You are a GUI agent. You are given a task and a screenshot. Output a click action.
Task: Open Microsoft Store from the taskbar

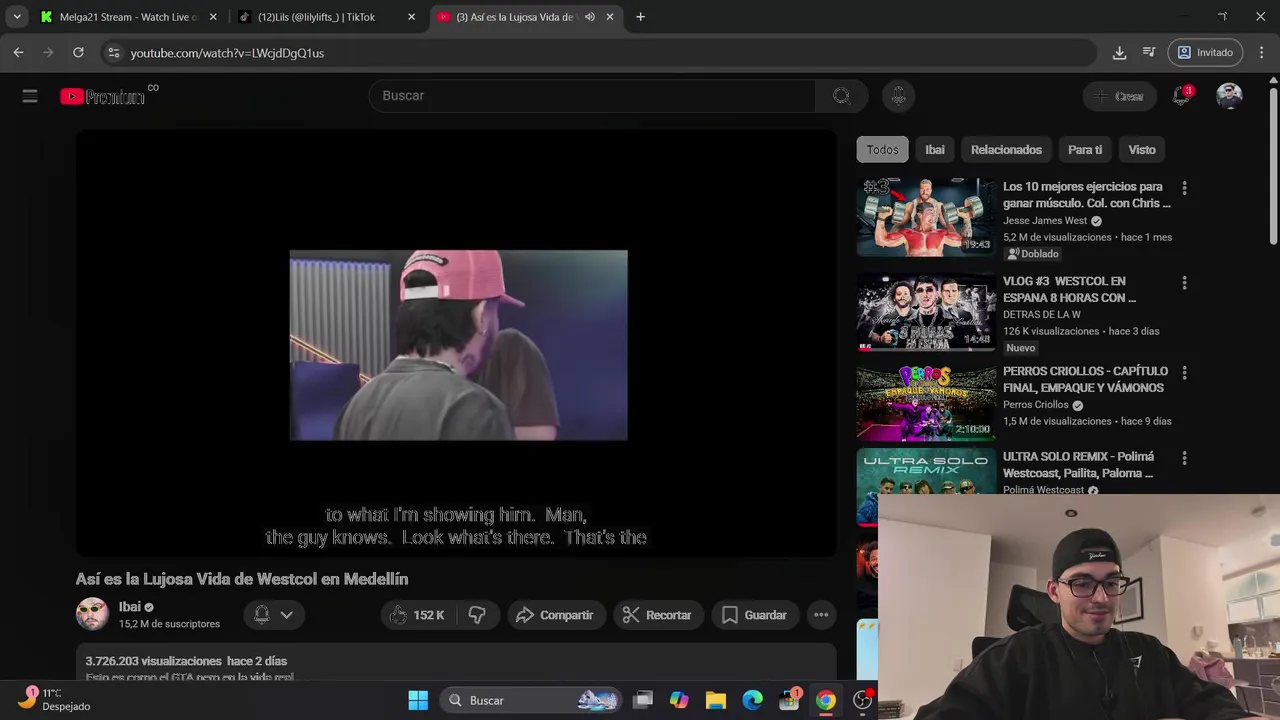tap(789, 700)
